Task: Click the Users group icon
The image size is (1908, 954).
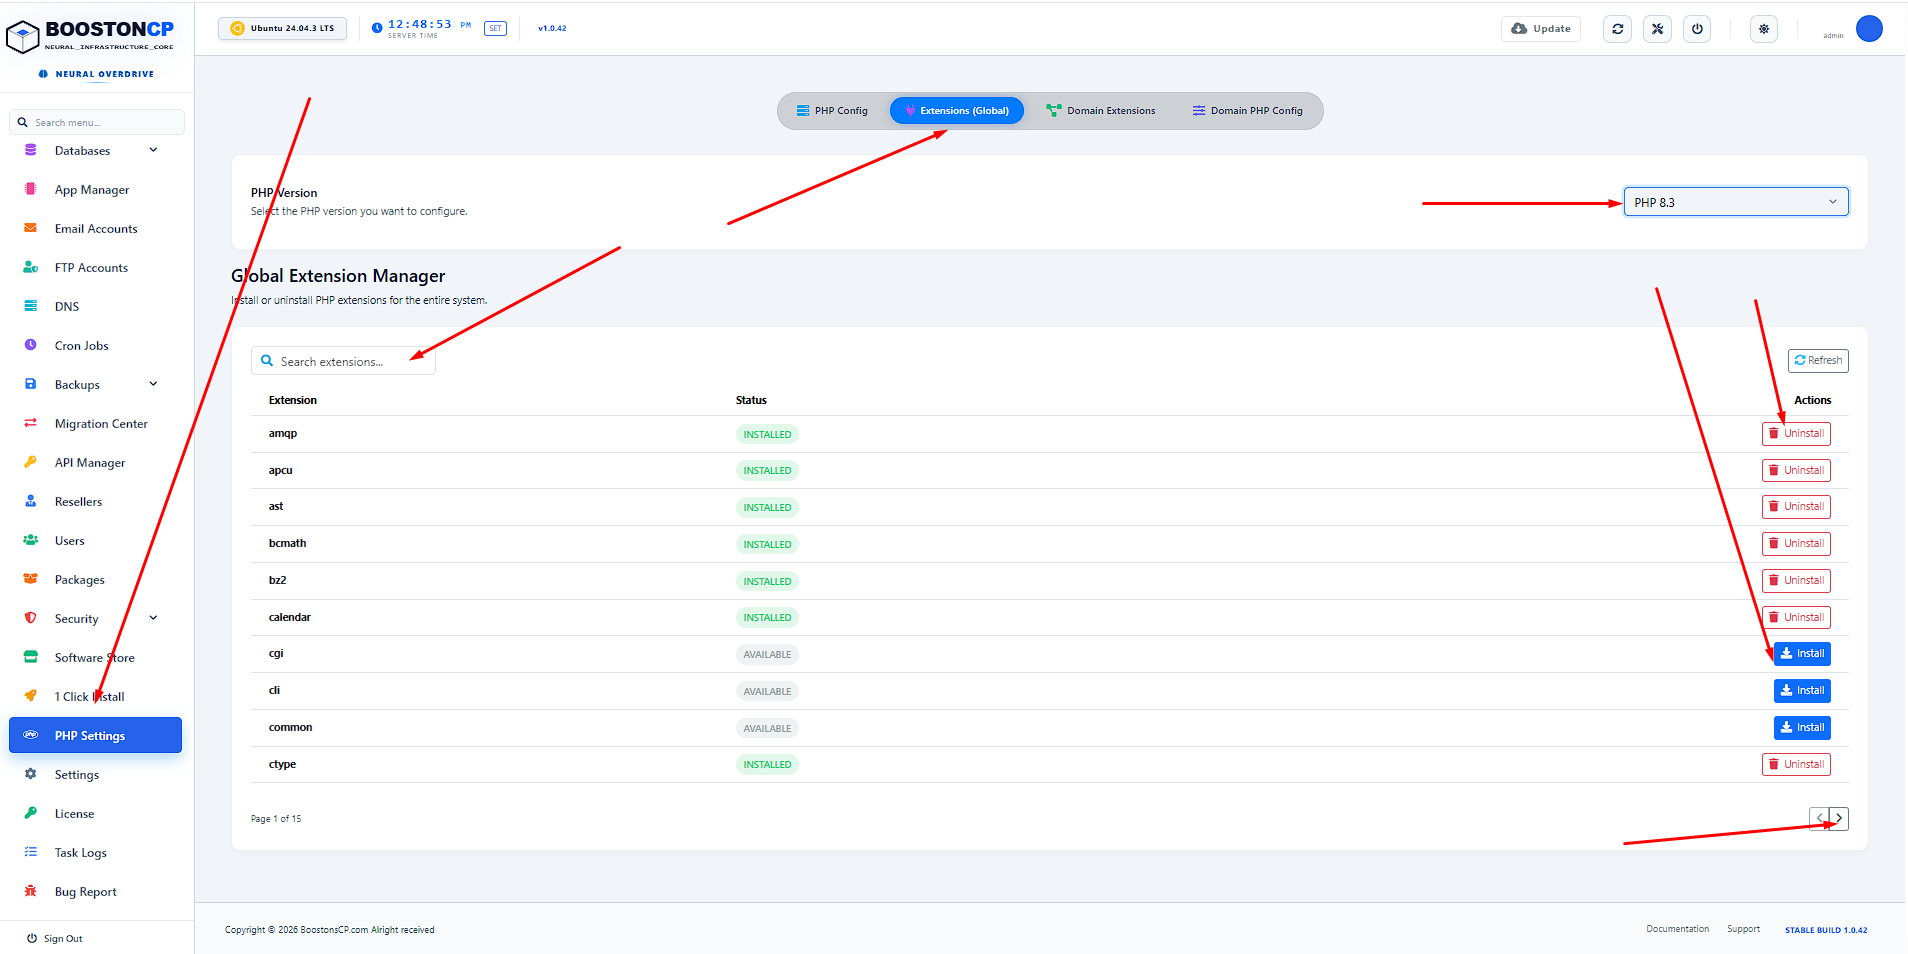Action: (31, 540)
